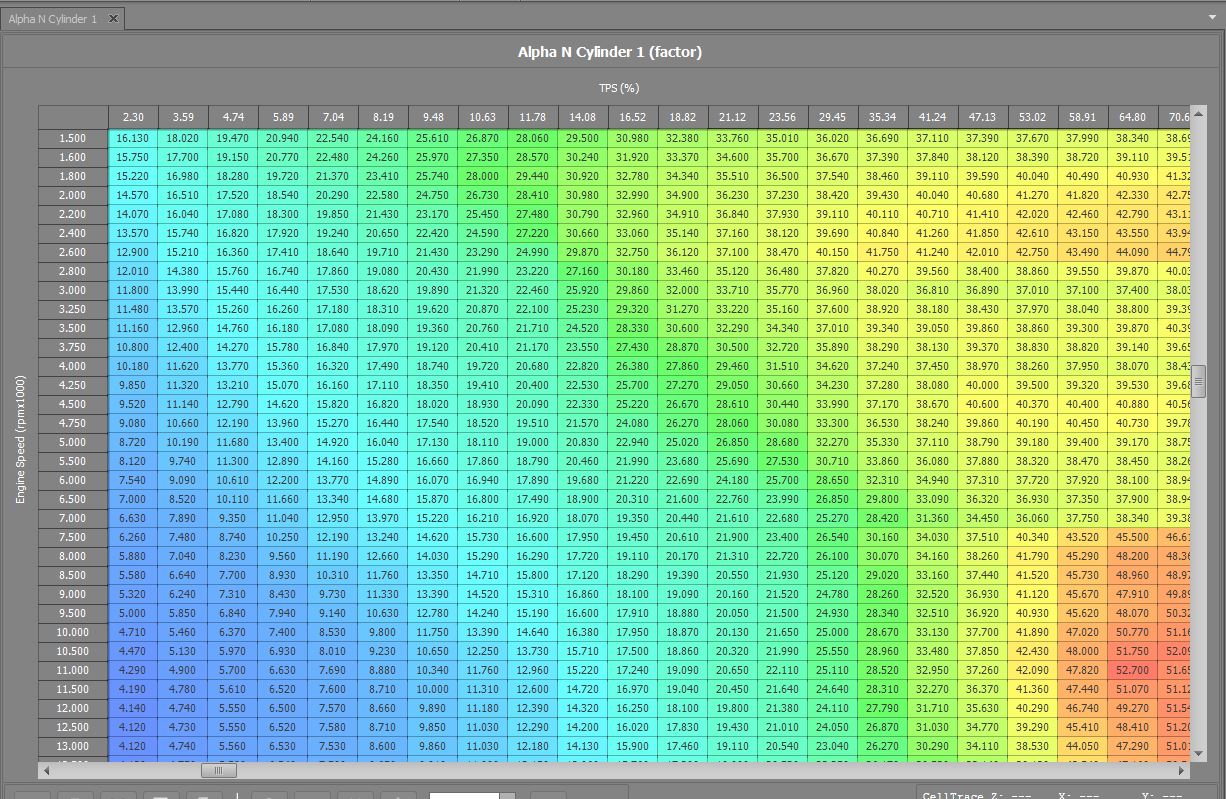Click the horizontal scrollbar thumb
The width and height of the screenshot is (1226, 799).
click(x=218, y=771)
